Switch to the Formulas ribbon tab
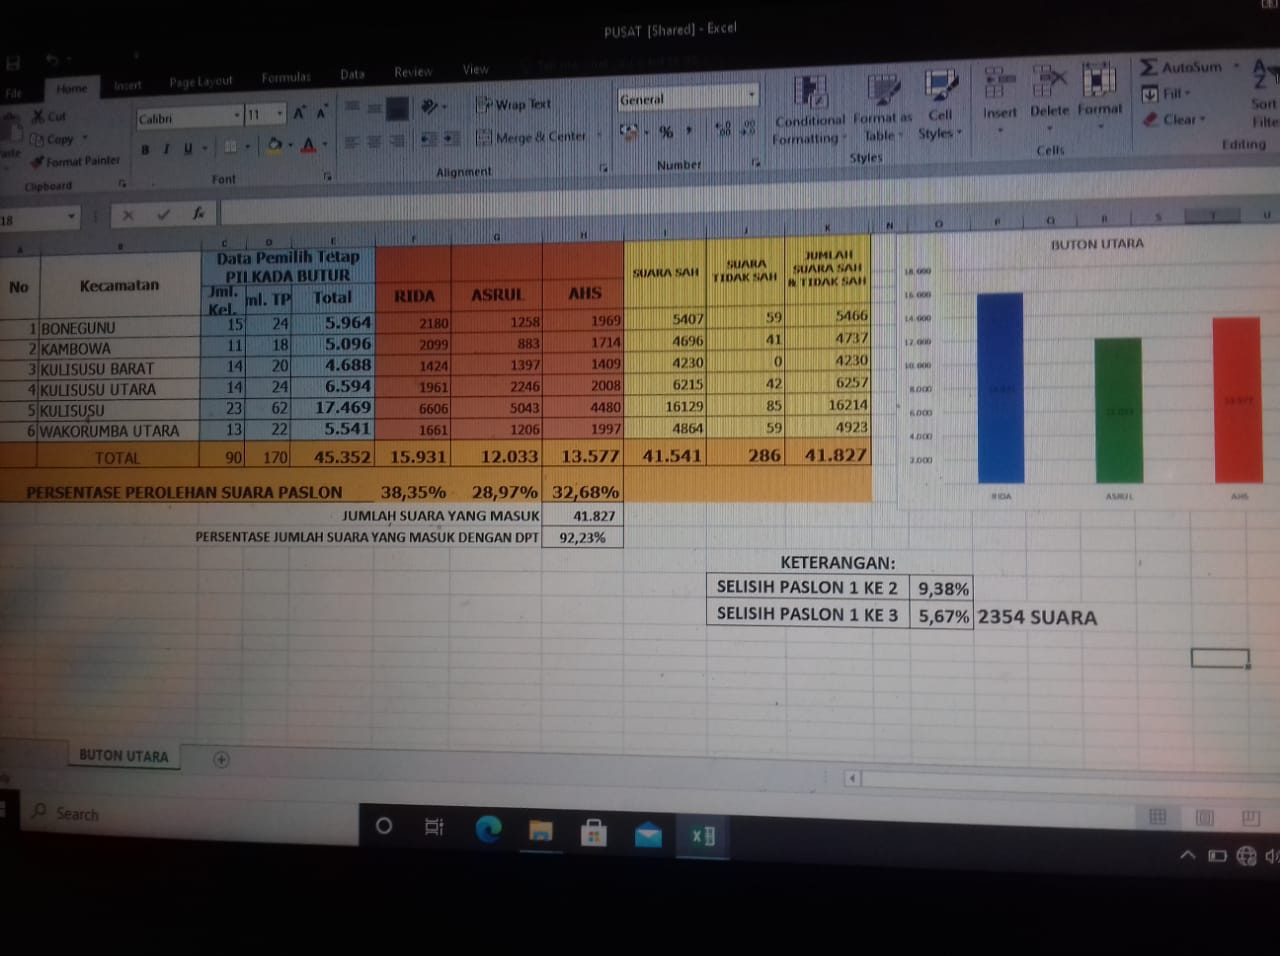Screen dimensions: 1280x956 (x=286, y=77)
